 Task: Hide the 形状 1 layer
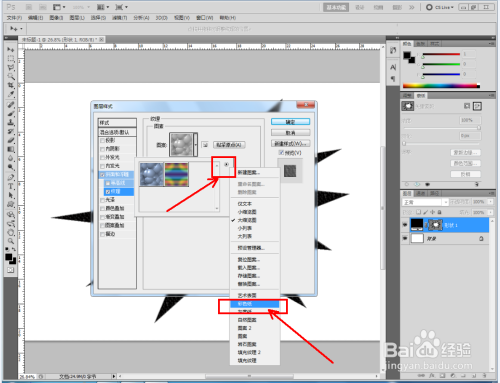(405, 225)
